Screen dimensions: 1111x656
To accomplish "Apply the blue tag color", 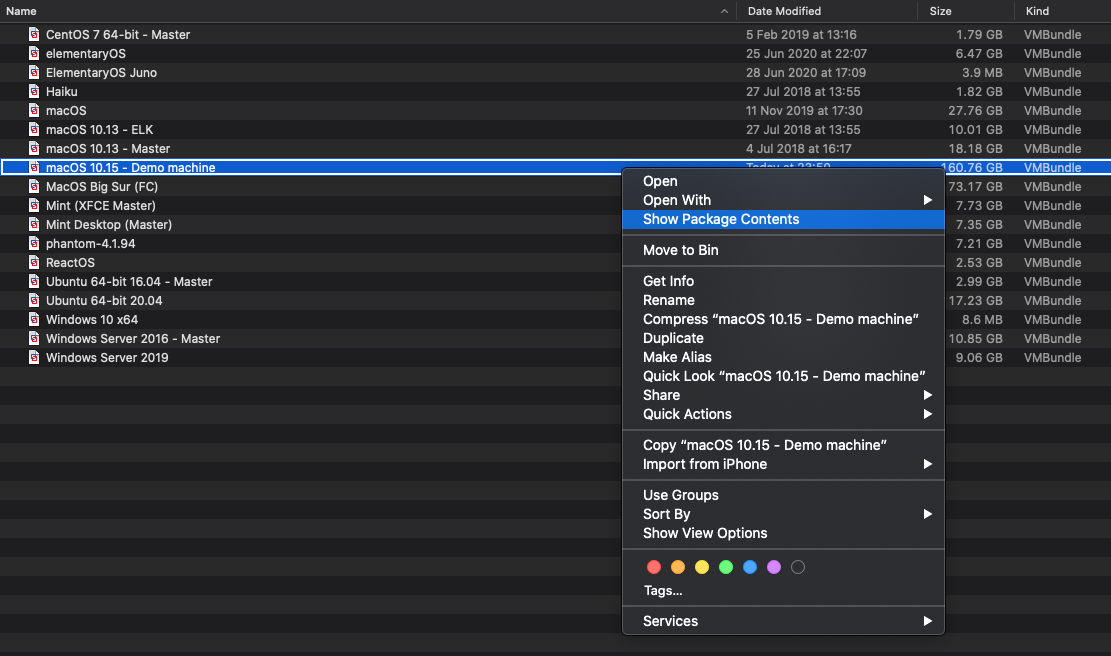I will pos(750,567).
